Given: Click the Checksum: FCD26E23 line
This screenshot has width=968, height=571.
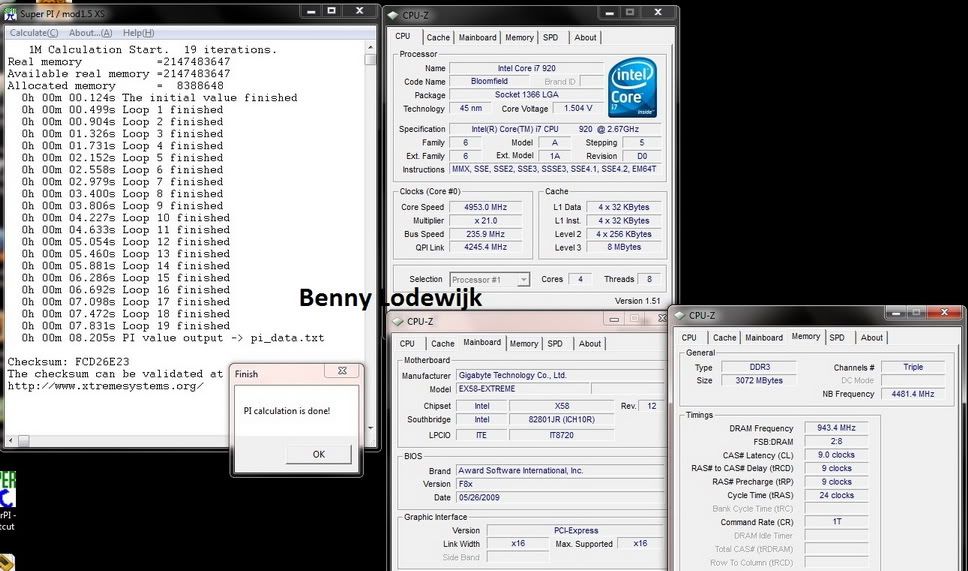Looking at the screenshot, I should (69, 362).
